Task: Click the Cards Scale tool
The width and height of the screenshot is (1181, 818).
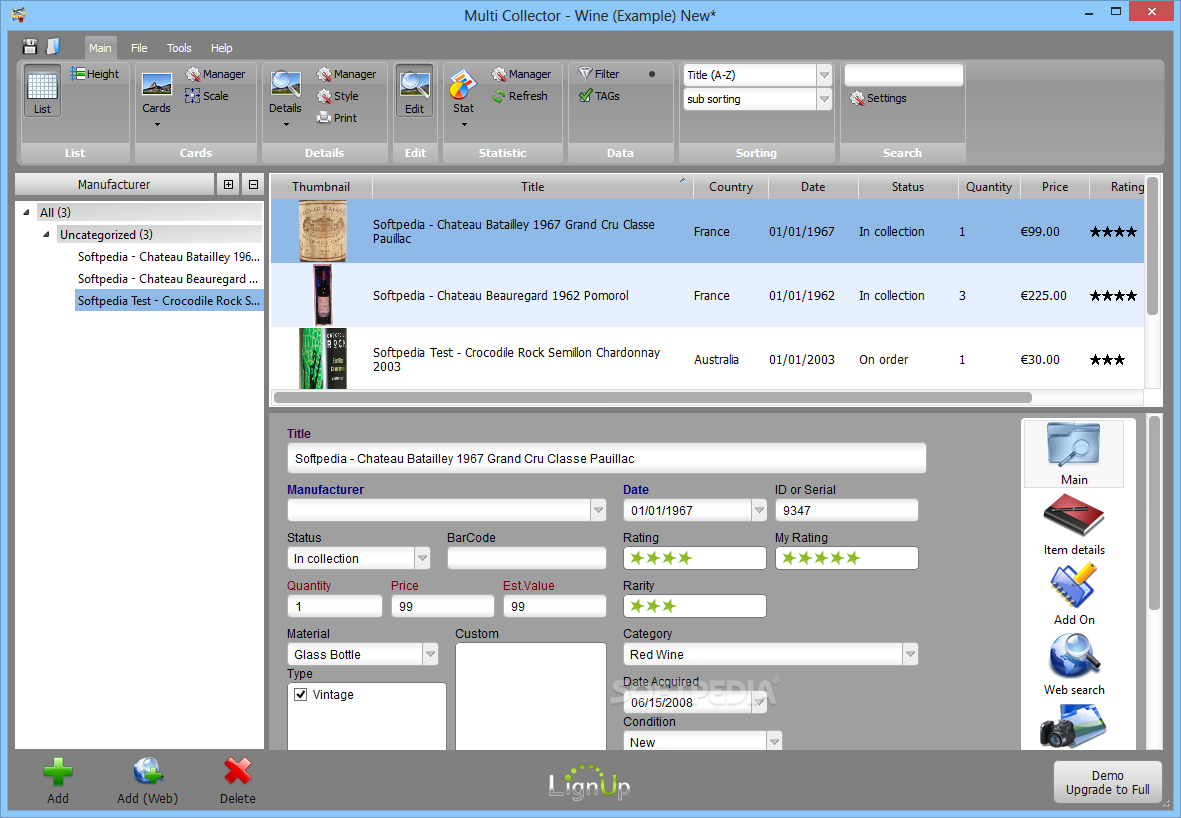Action: click(x=207, y=96)
